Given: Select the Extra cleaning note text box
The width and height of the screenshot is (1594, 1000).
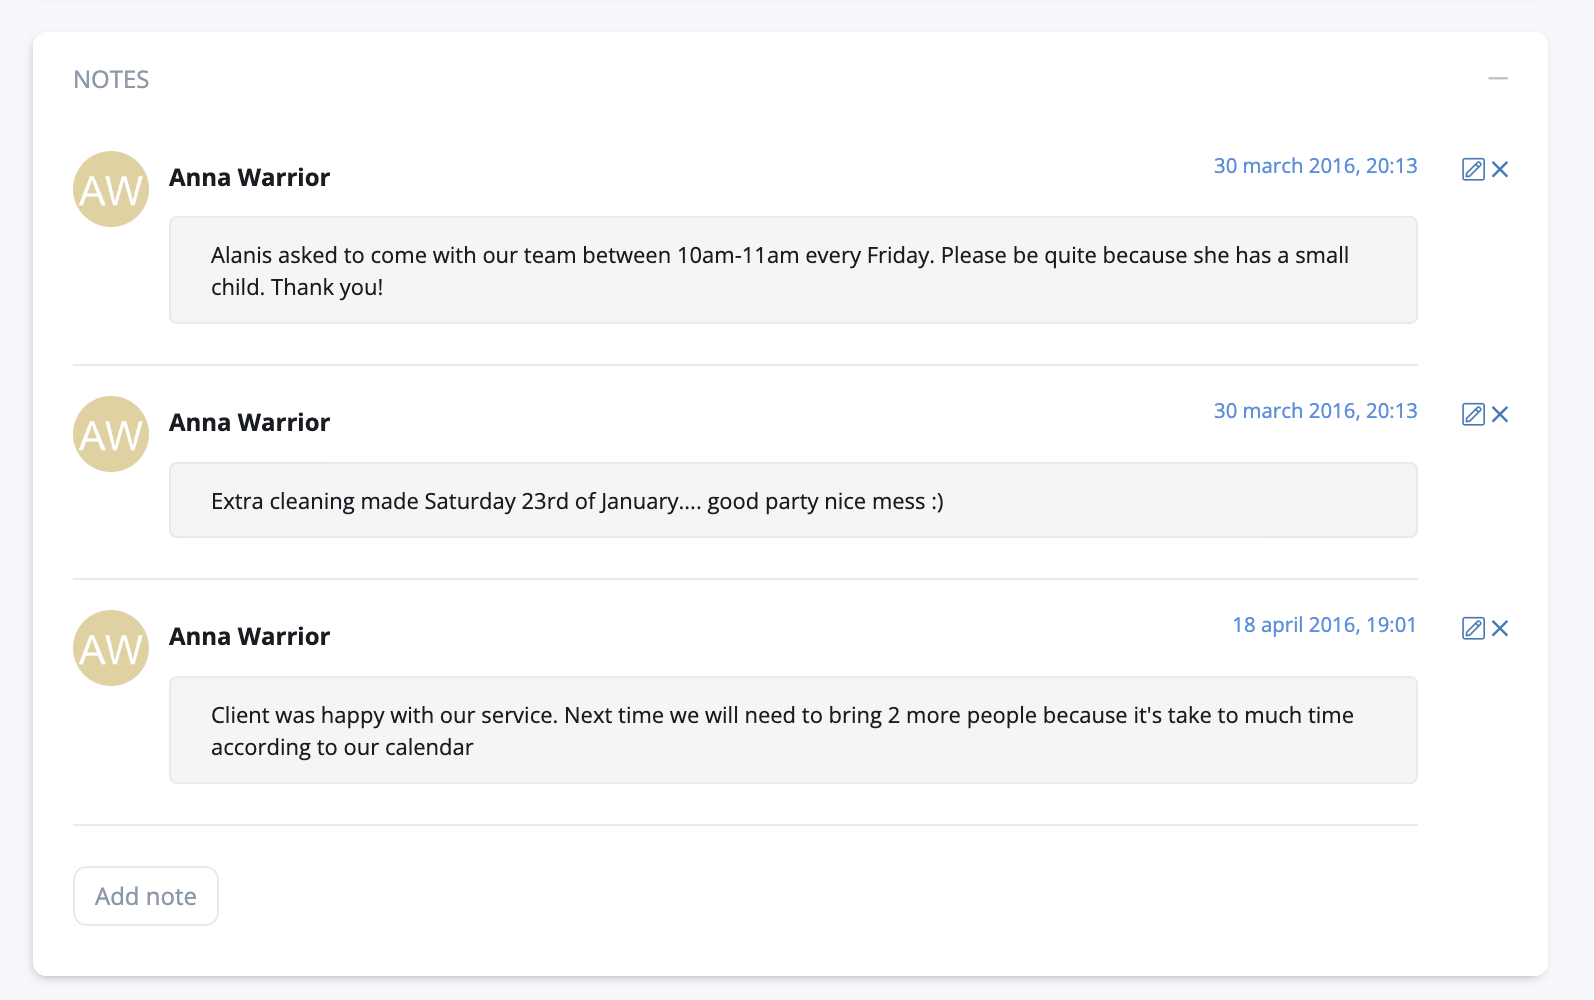Looking at the screenshot, I should click(x=792, y=500).
